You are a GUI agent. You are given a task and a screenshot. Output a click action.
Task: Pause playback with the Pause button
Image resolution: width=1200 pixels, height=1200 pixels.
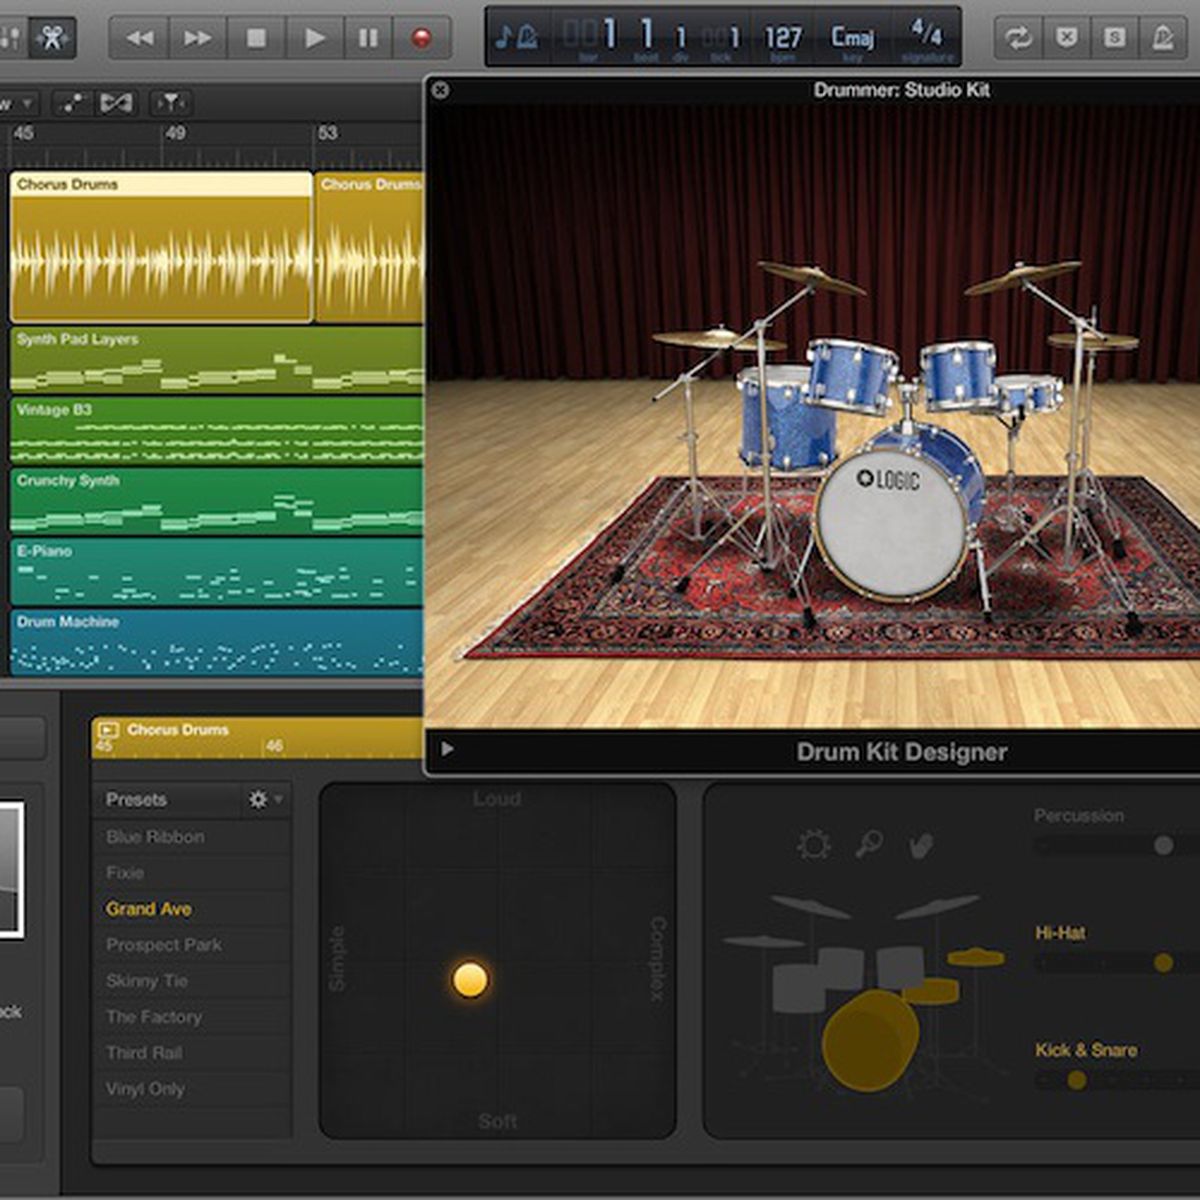[368, 38]
